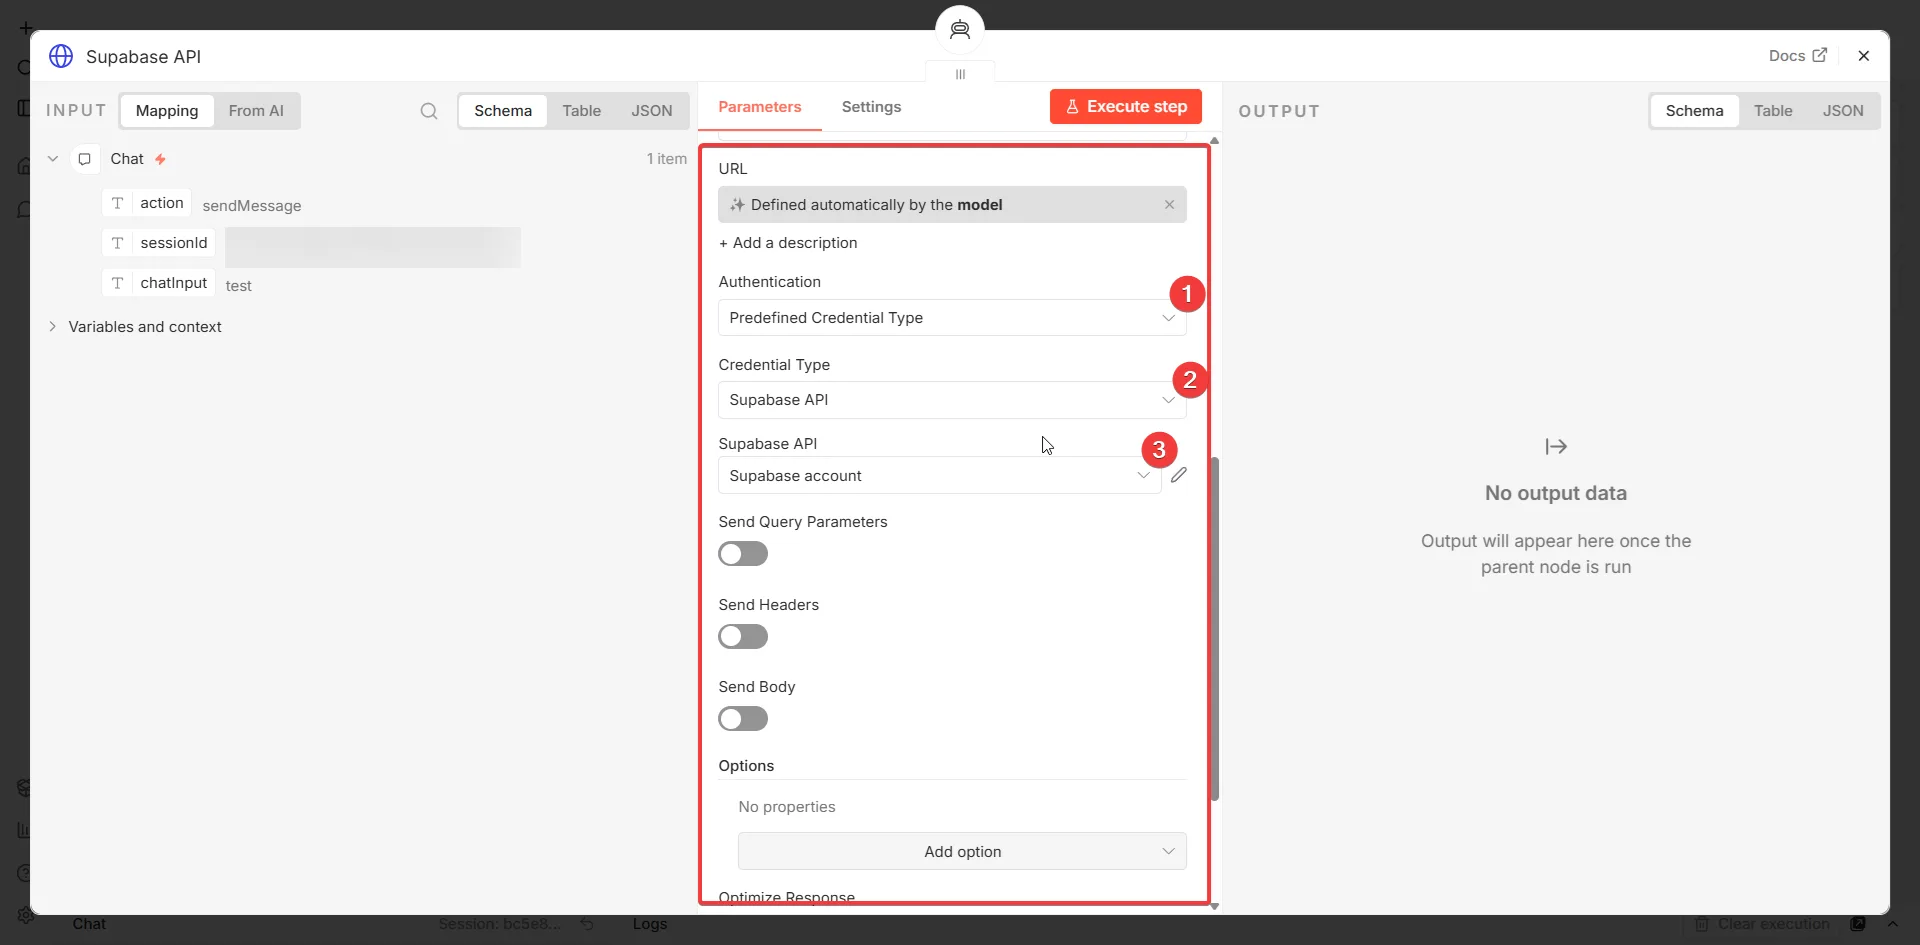Click the parameters panel scrollbar
Image resolution: width=1920 pixels, height=945 pixels.
pos(1215,629)
